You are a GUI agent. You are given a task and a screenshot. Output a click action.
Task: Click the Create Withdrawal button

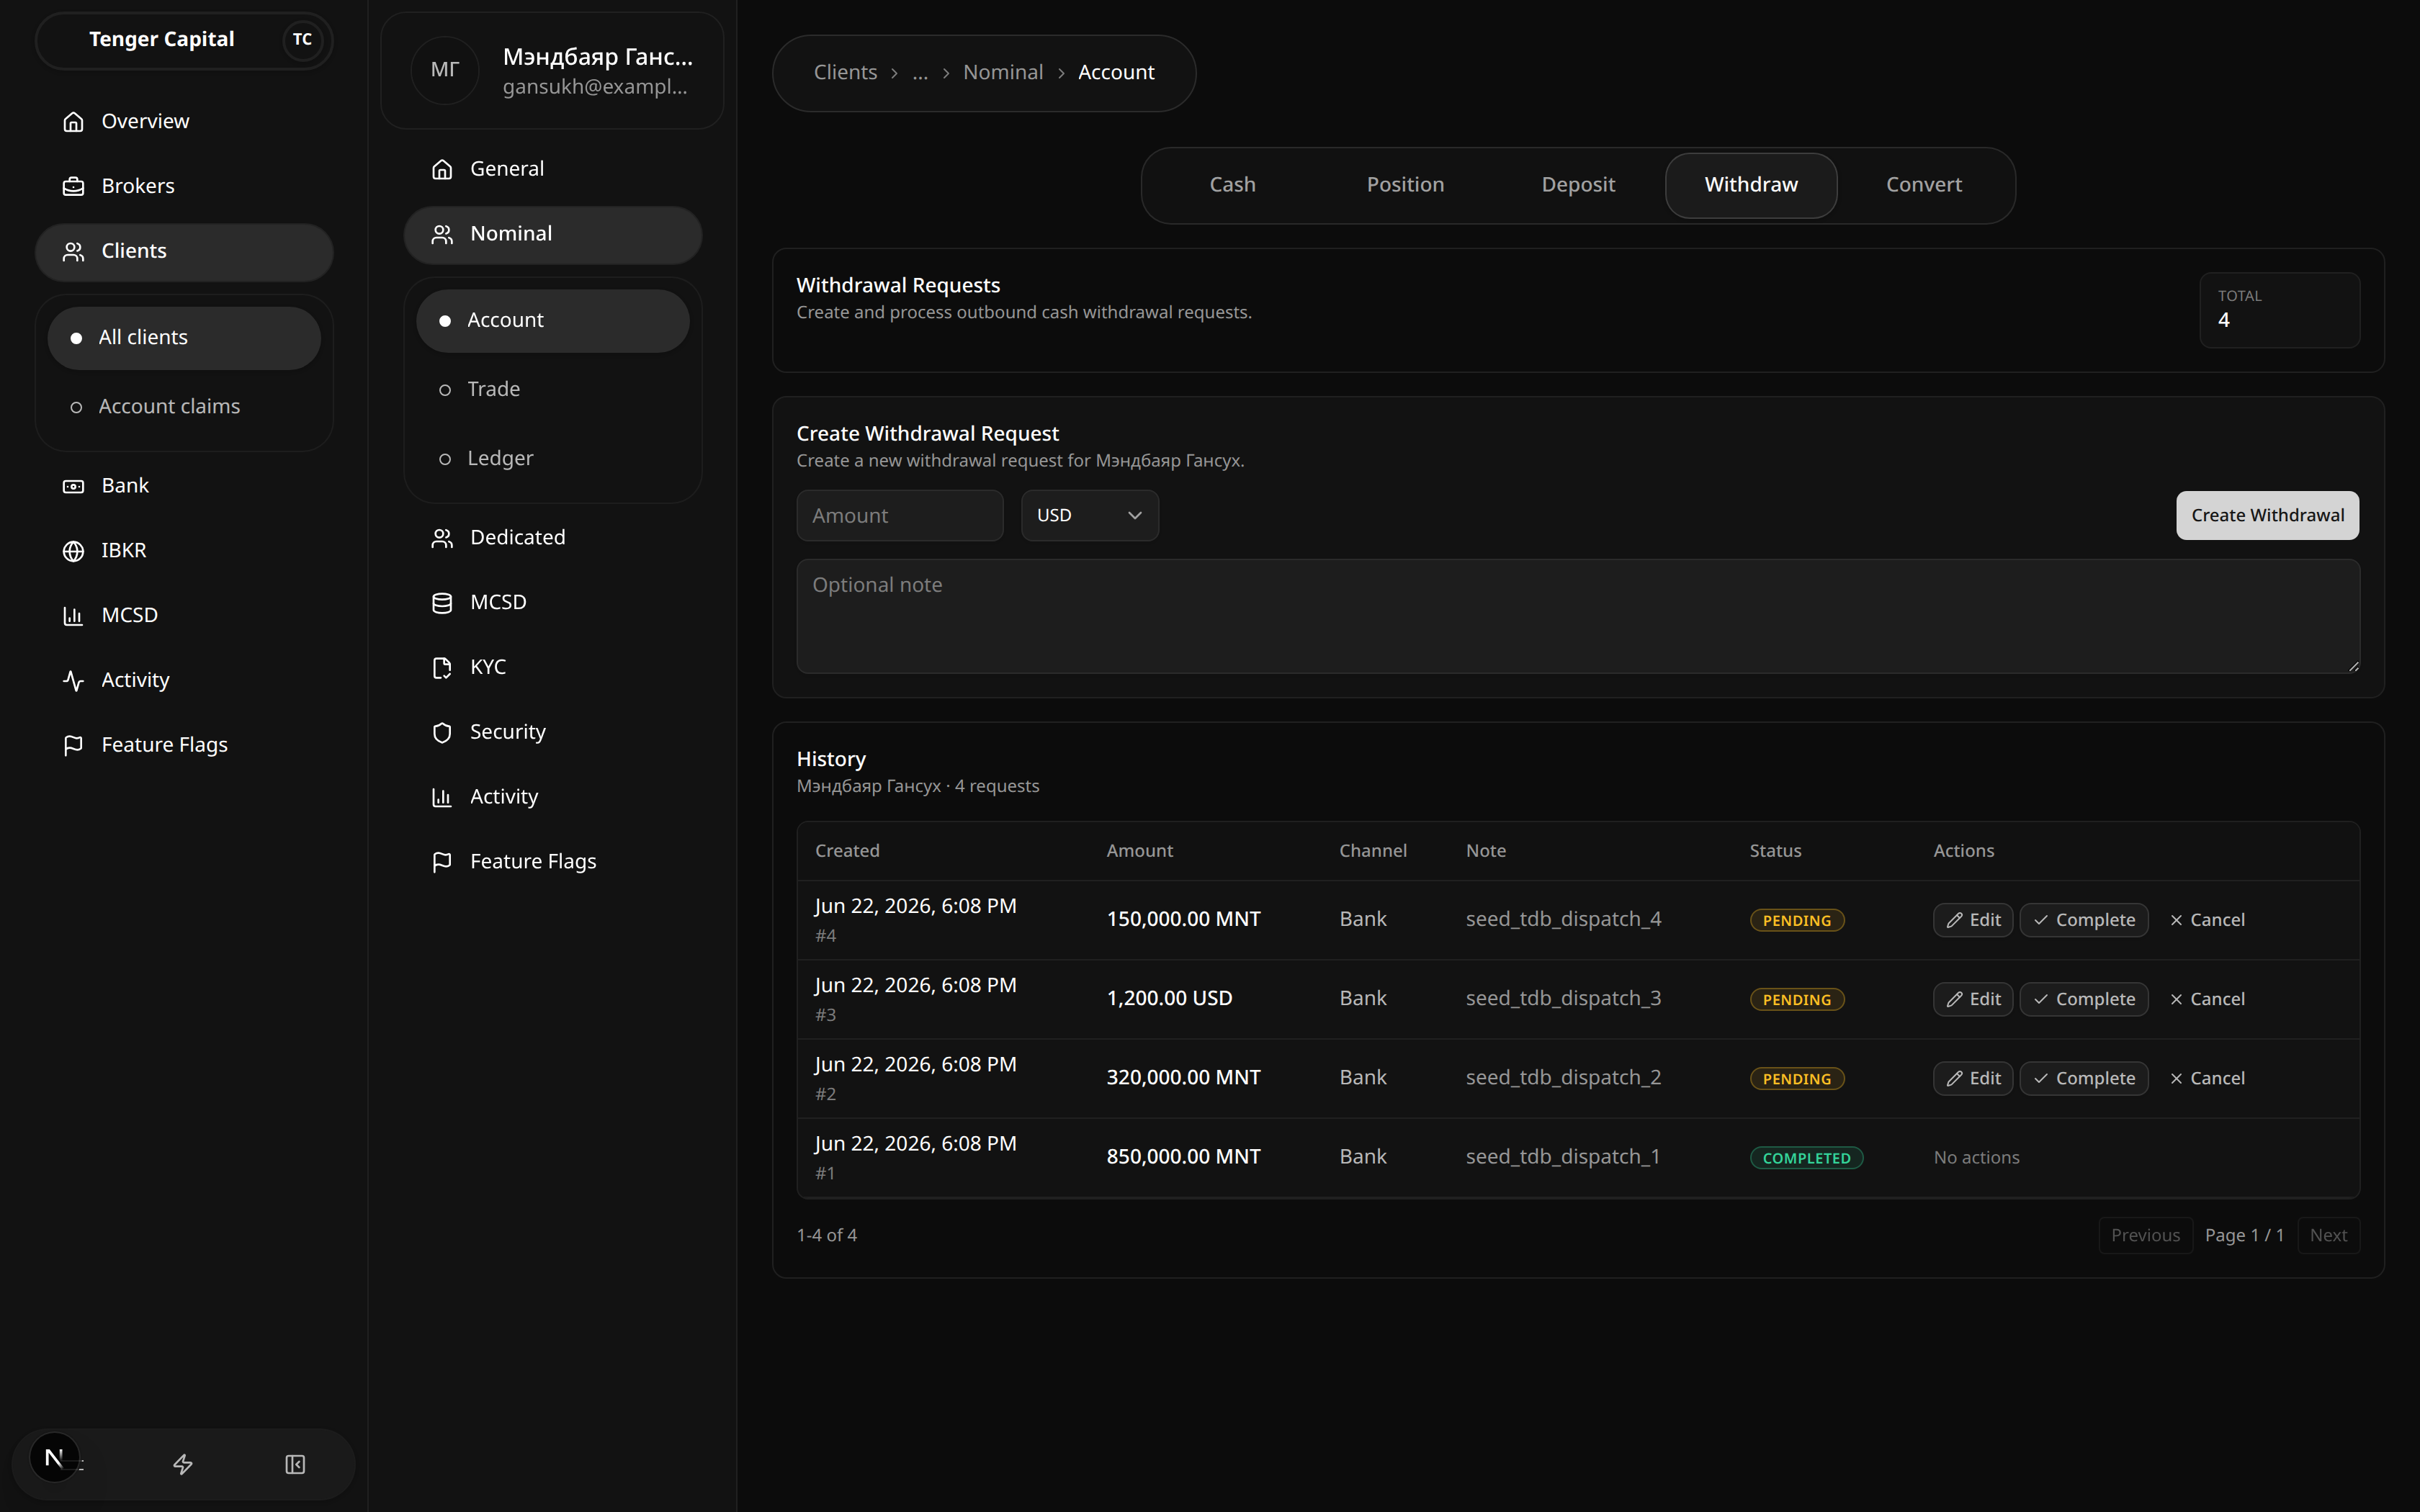click(2267, 515)
